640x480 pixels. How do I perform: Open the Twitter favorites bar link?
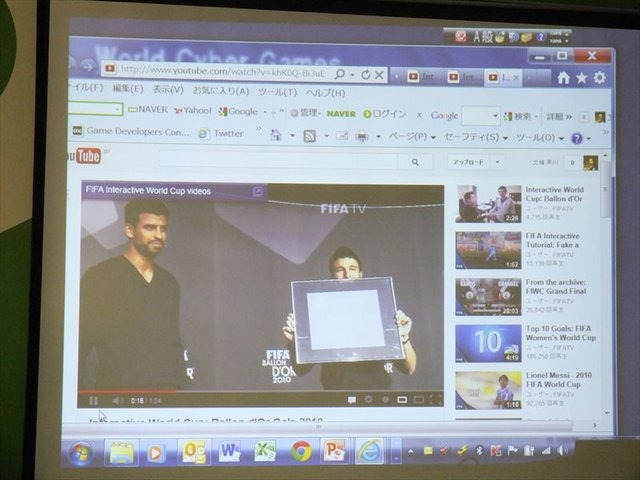[x=221, y=133]
